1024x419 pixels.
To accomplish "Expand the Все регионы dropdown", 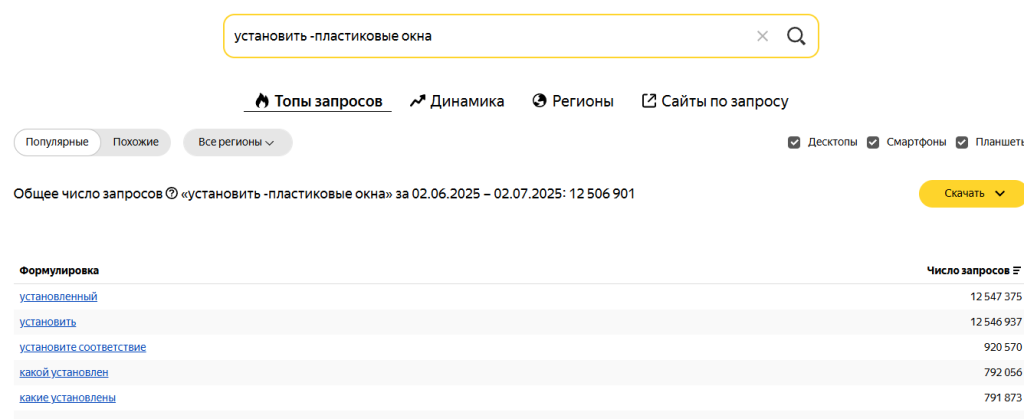I will (x=237, y=142).
